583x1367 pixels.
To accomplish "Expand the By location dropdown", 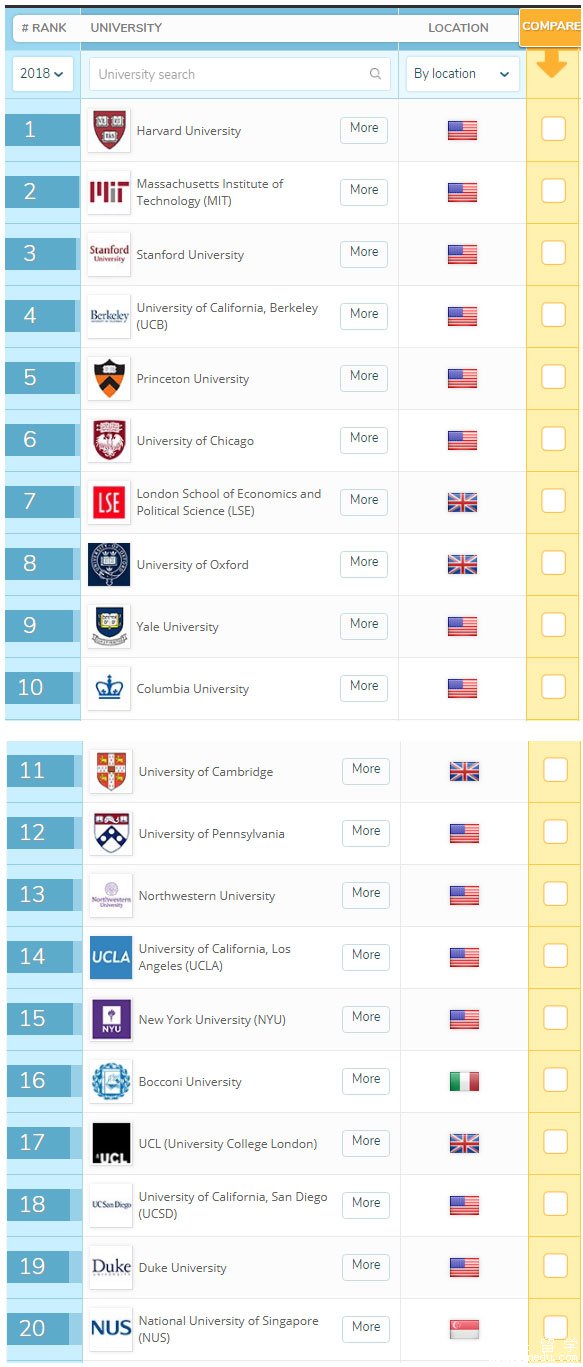I will click(x=463, y=74).
